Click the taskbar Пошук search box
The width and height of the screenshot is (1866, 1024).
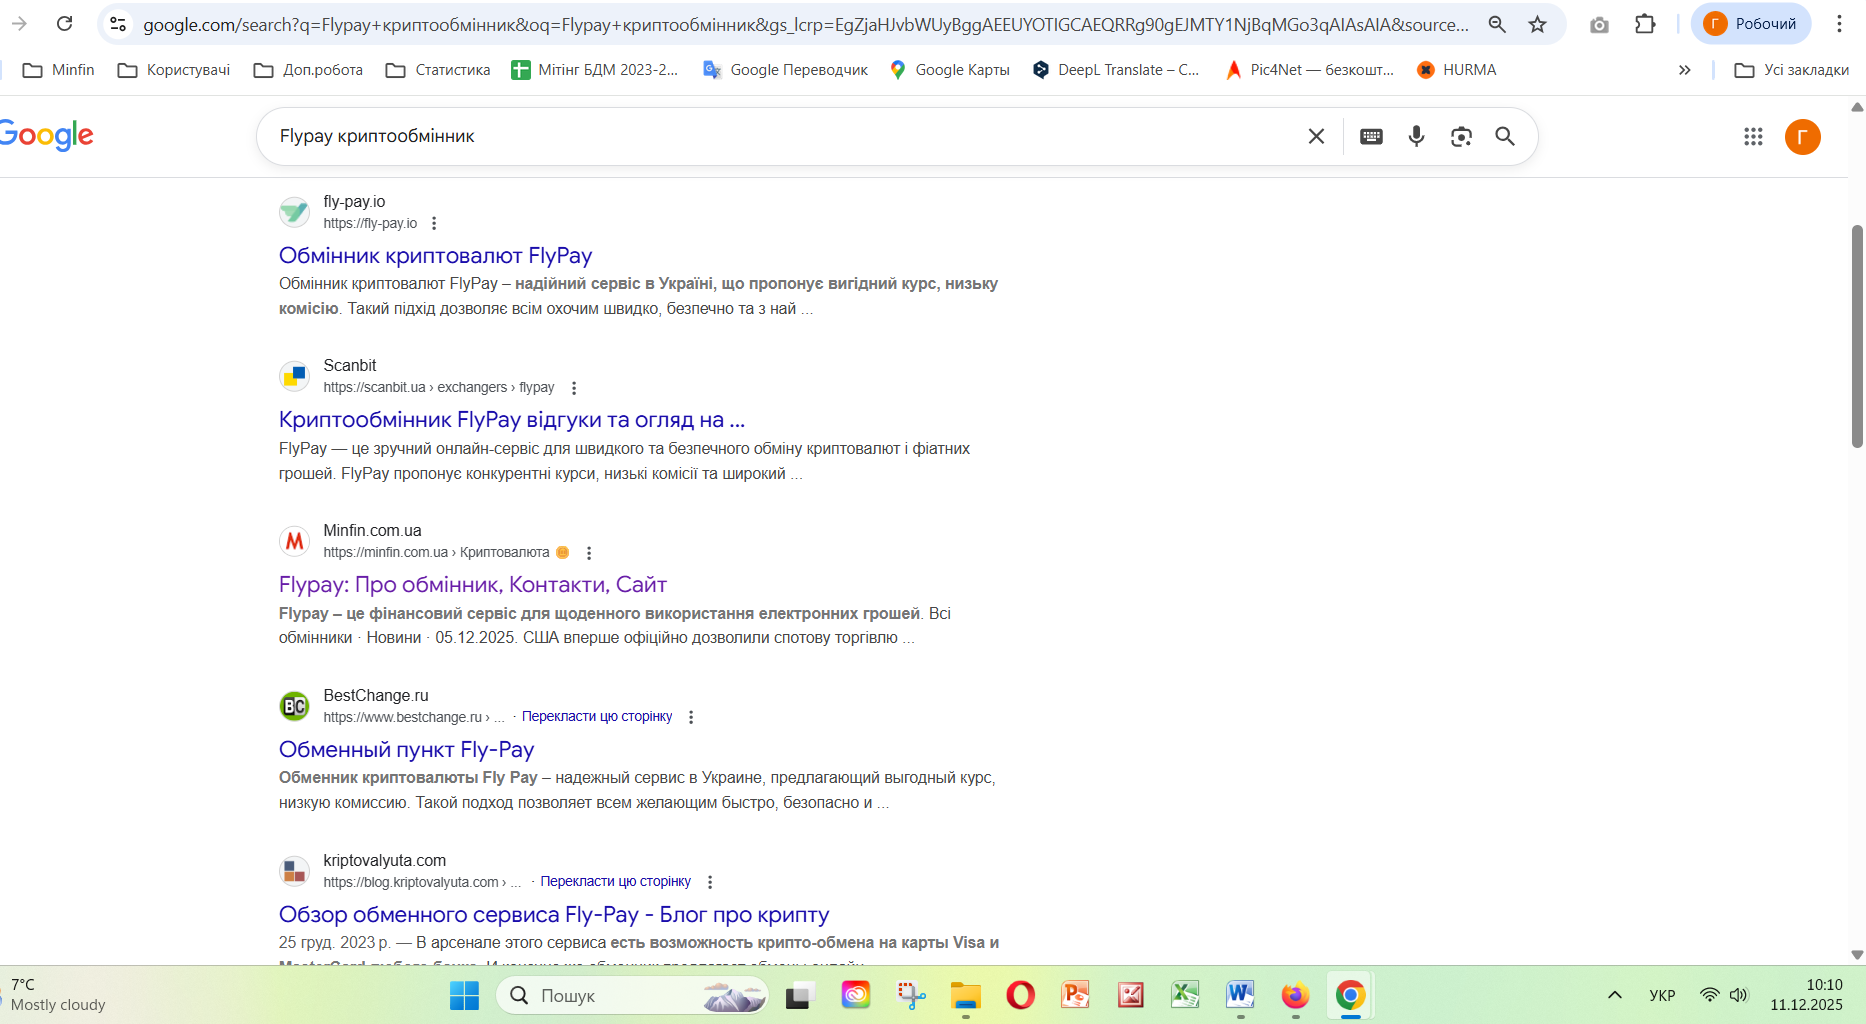click(632, 995)
